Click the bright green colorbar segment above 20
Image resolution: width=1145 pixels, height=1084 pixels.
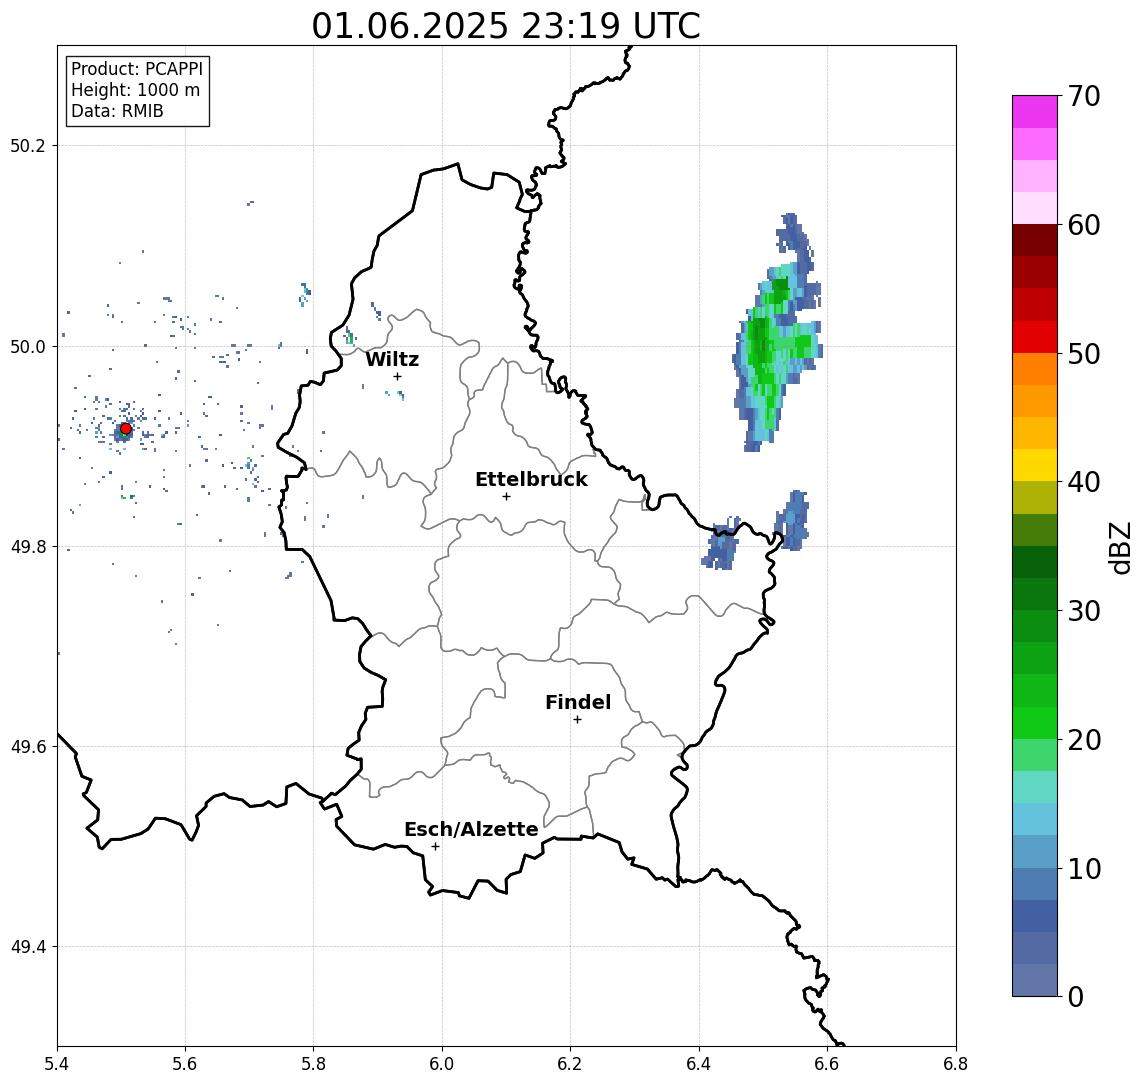[1035, 722]
